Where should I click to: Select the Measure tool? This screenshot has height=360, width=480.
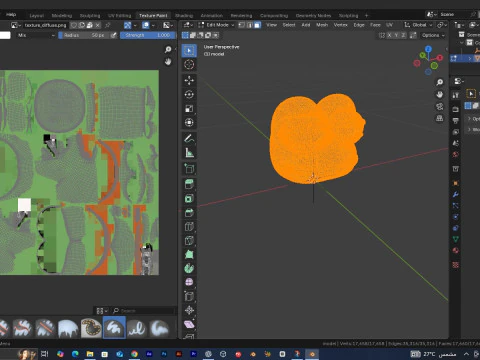(189, 153)
